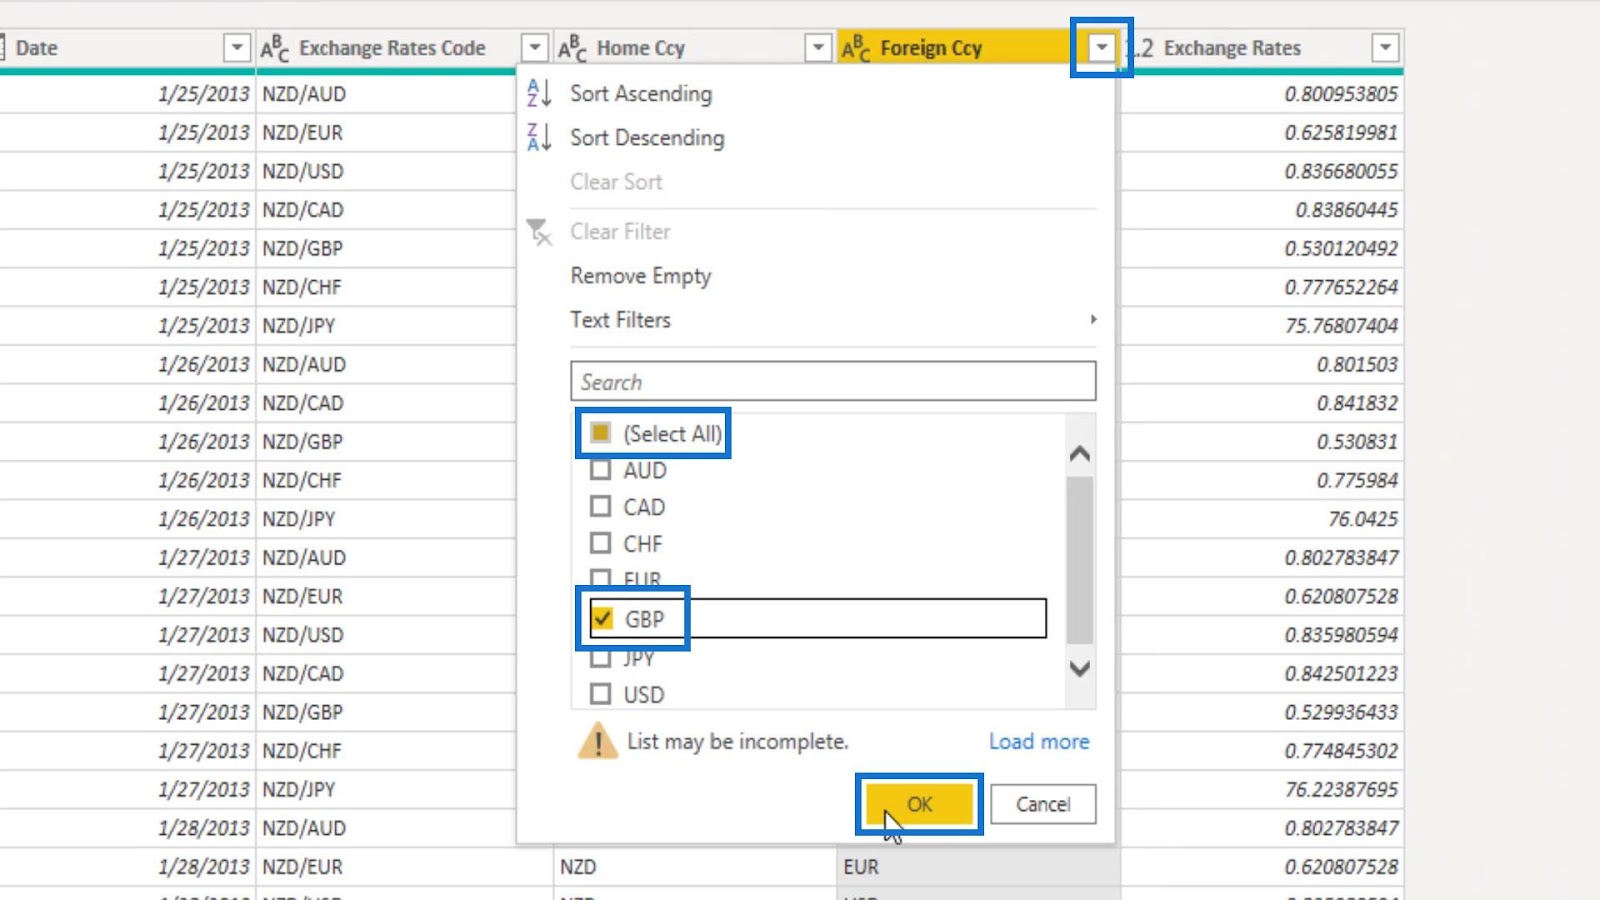Click the NZD/JPY cell in the 1/25/2013 row
This screenshot has width=1600, height=900.
(386, 326)
